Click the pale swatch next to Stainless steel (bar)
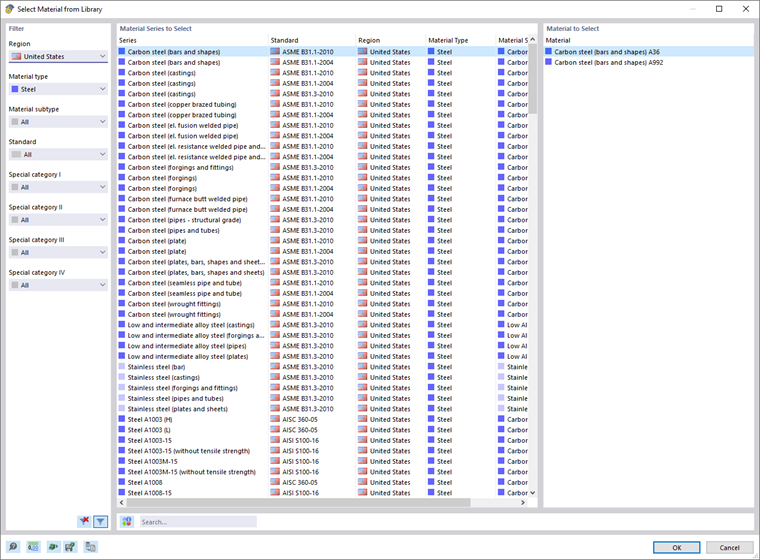The image size is (760, 560). coord(122,367)
